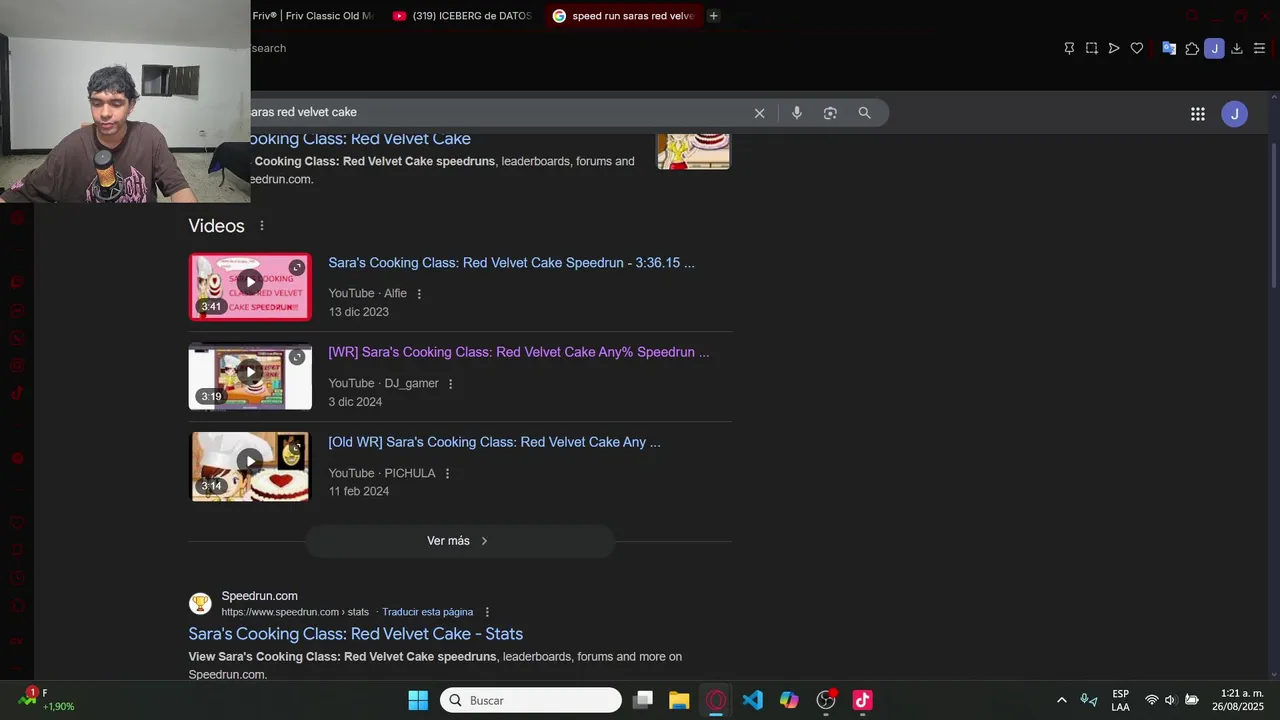This screenshot has height=720, width=1280.
Task: Open the [Old WR] Red Velvet Cake link
Action: click(494, 442)
